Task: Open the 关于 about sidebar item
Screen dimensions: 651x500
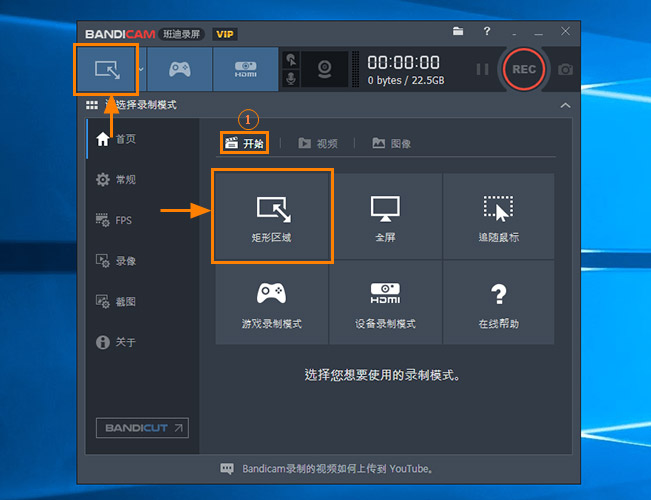Action: click(x=116, y=342)
